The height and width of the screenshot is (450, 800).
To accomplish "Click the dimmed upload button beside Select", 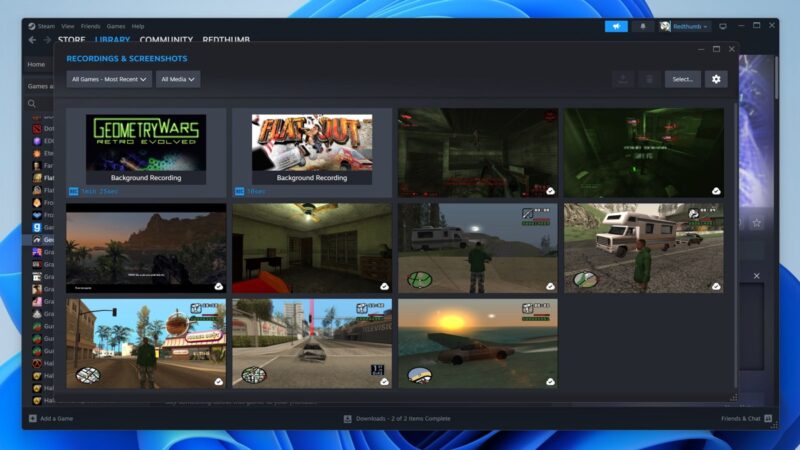I will 623,79.
